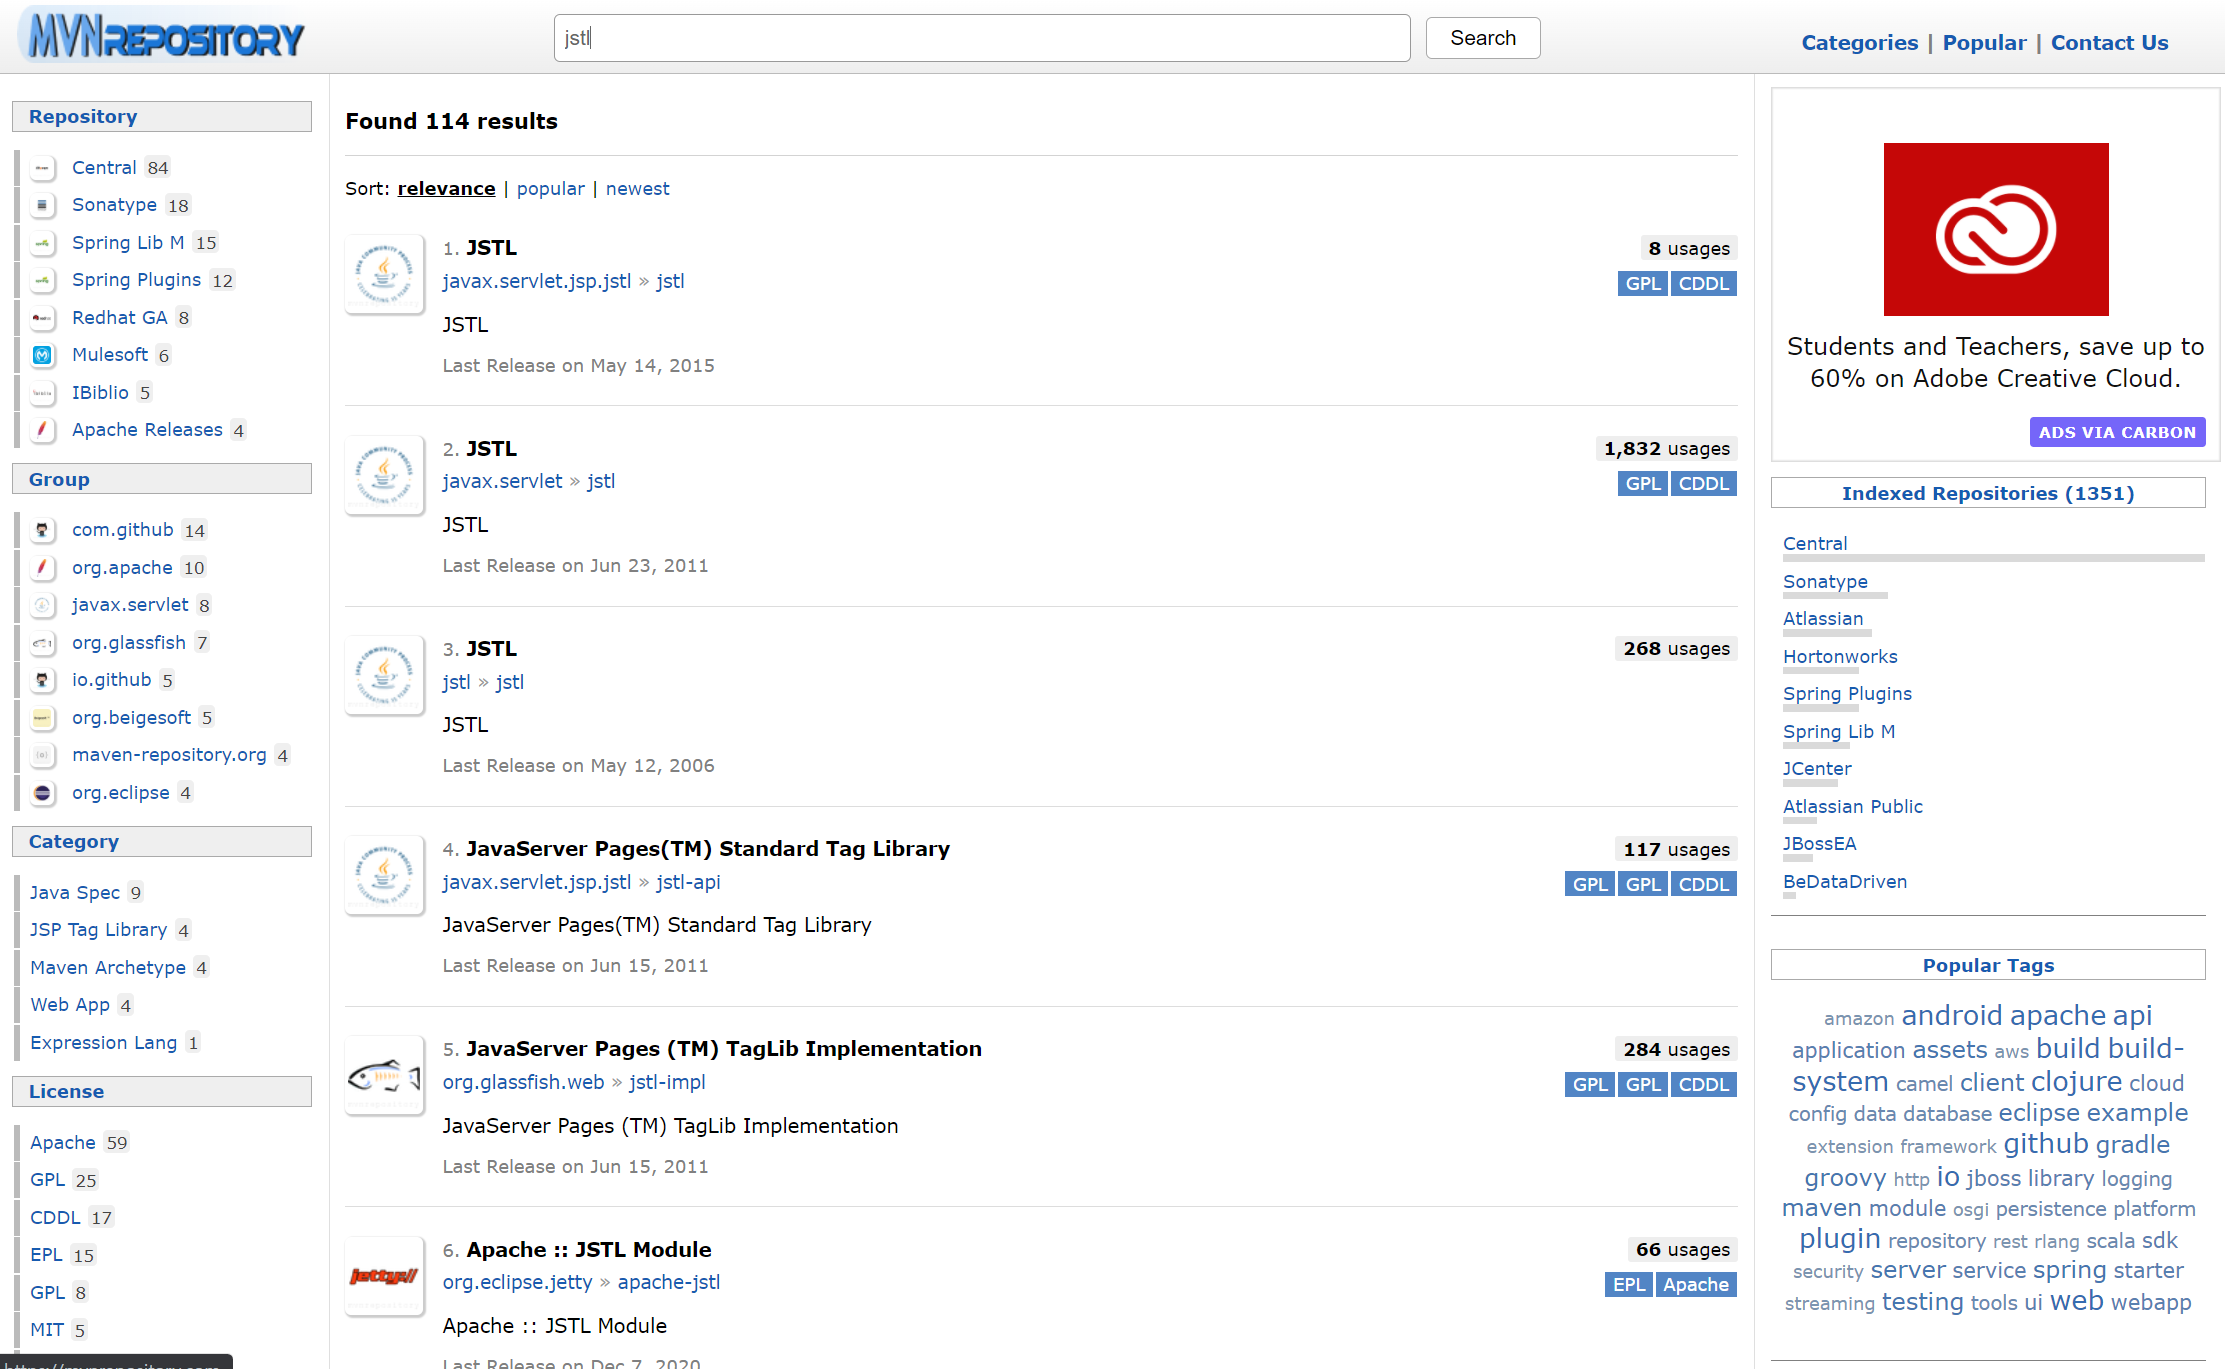
Task: Click the Apache Releases feather icon
Action: click(42, 430)
